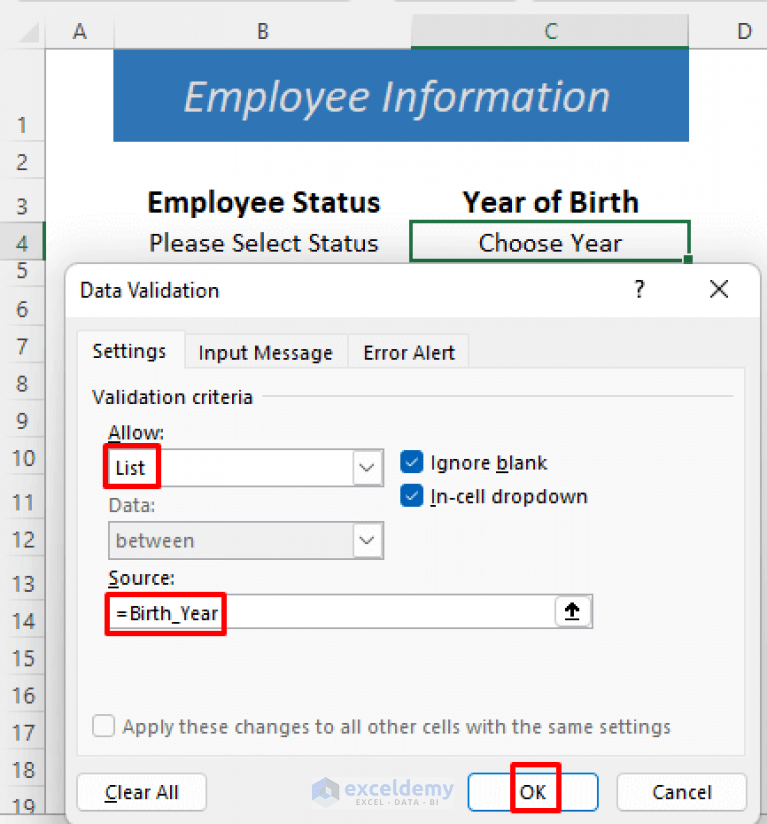Select column C header

tap(549, 31)
